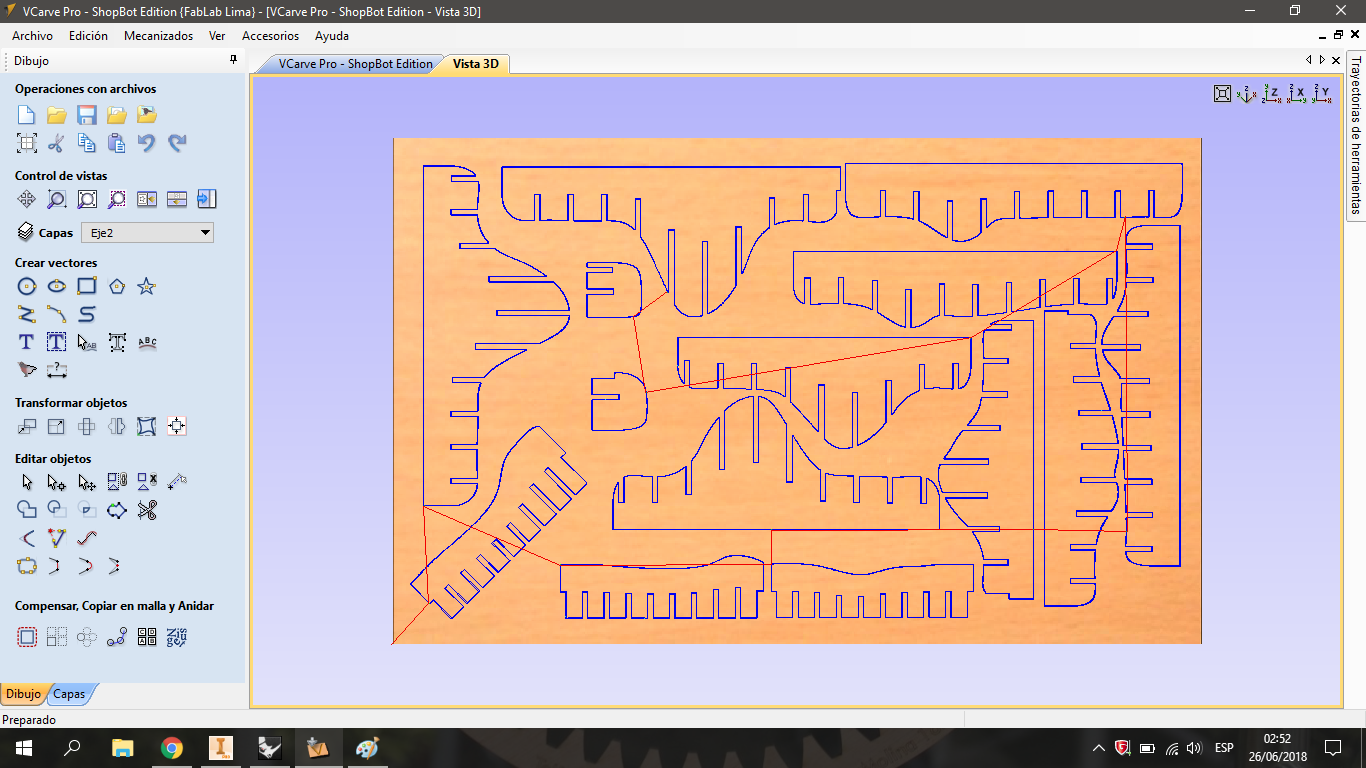Image resolution: width=1366 pixels, height=768 pixels.
Task: Select the Draw Ellipse tool
Action: [x=57, y=286]
